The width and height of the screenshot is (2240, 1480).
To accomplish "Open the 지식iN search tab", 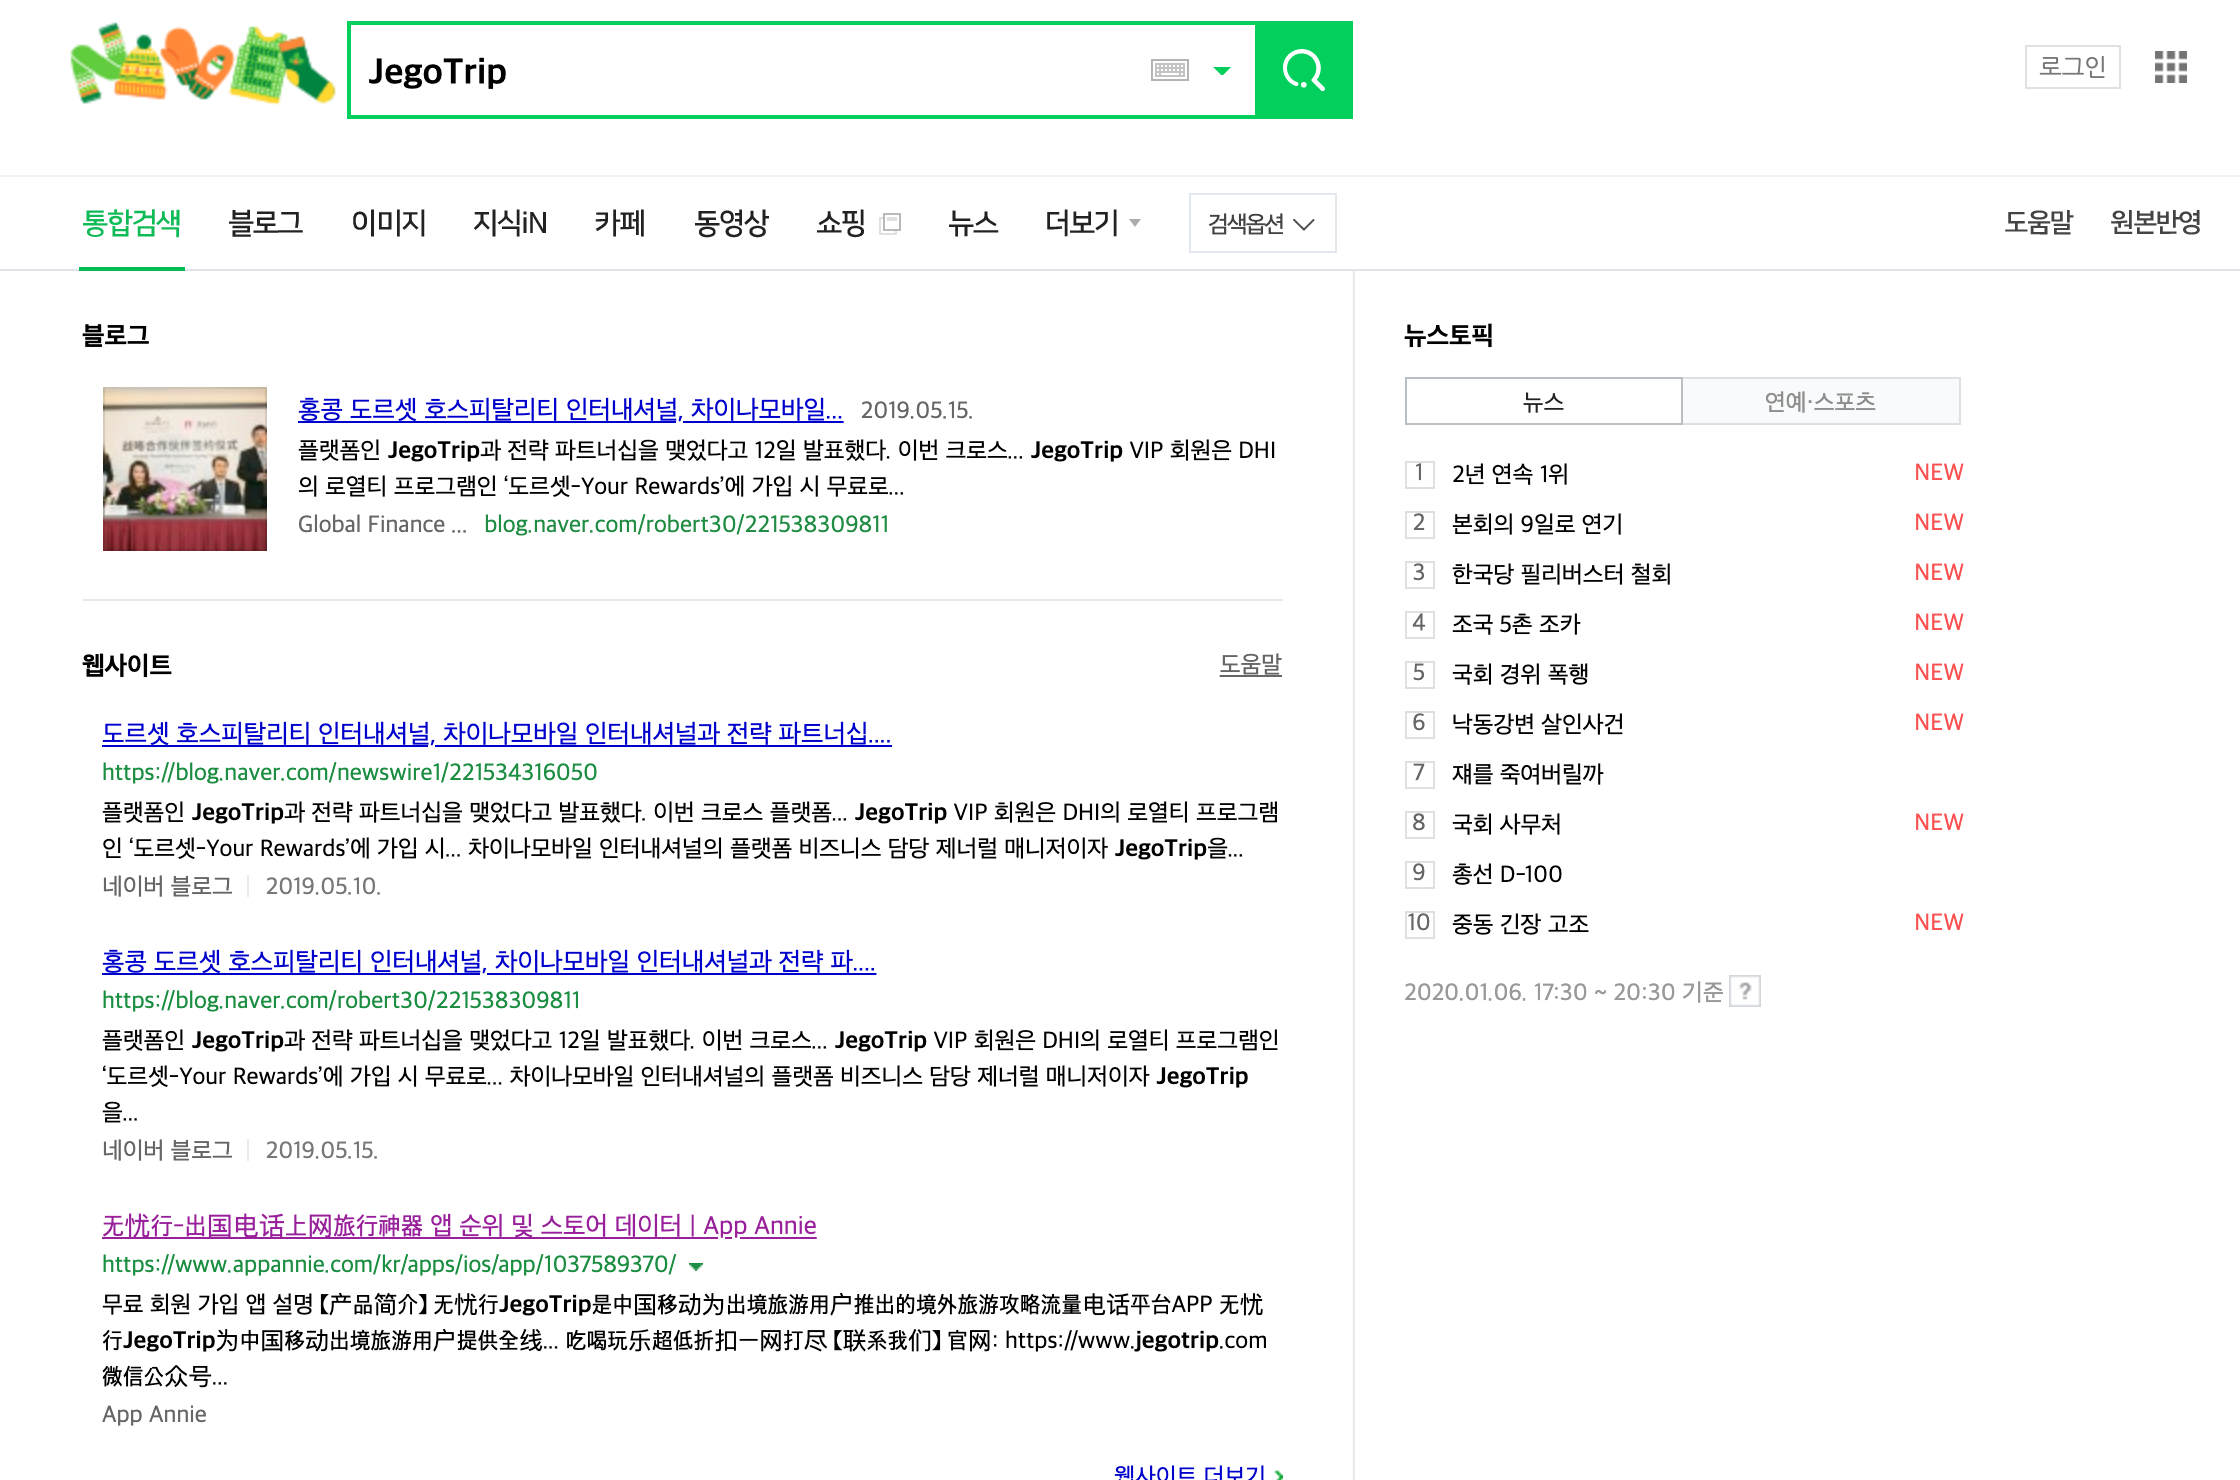I will (510, 222).
